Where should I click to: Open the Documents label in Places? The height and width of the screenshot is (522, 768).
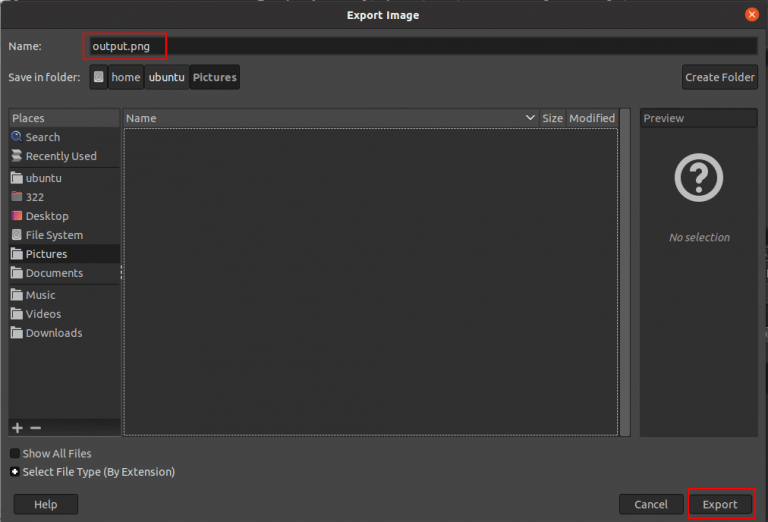click(x=54, y=273)
